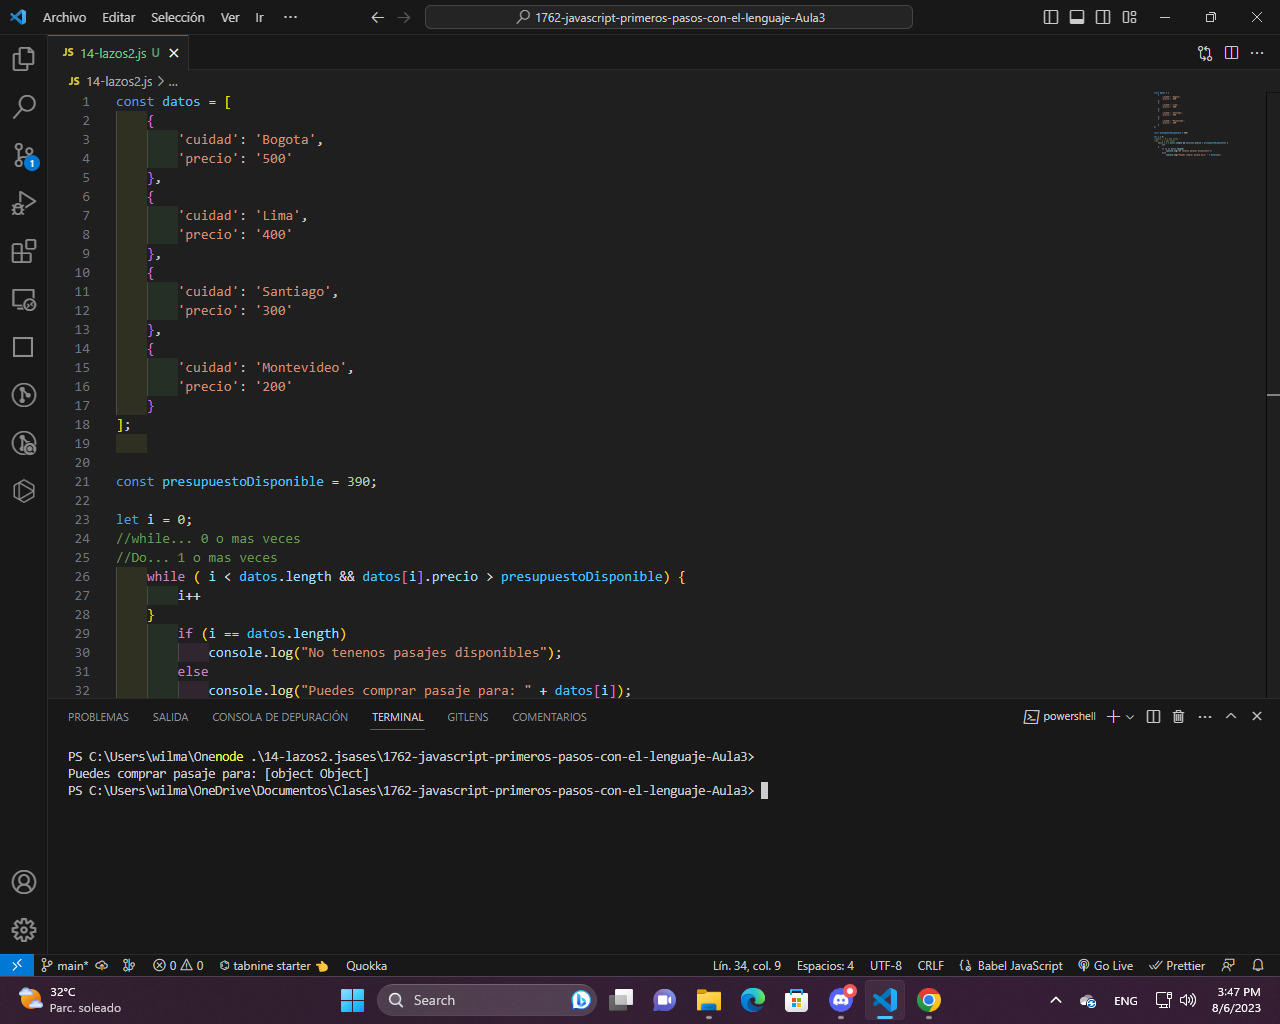Create a new terminal with plus icon

point(1113,716)
